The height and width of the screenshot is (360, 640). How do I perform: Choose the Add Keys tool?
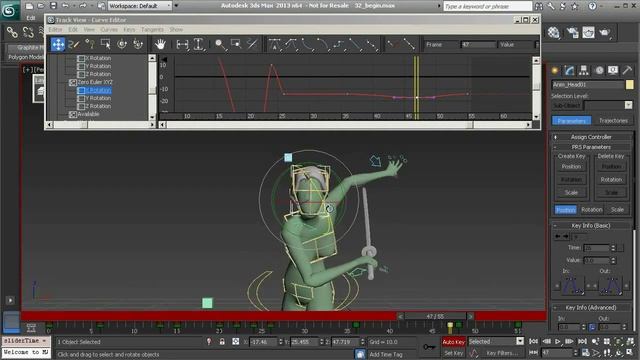point(90,44)
